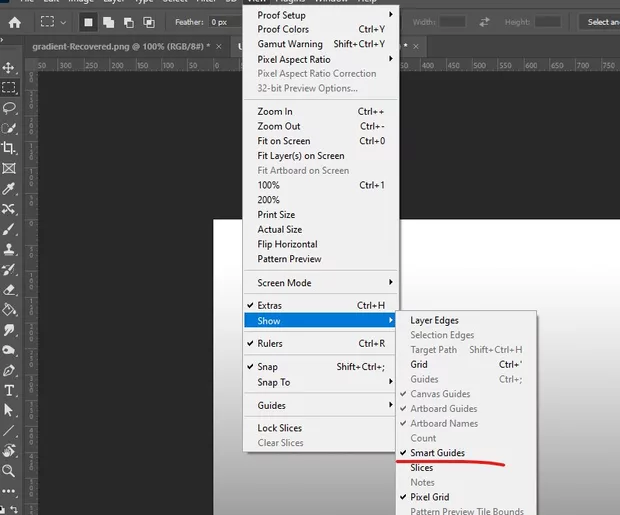The width and height of the screenshot is (620, 515).
Task: Select the Crop tool
Action: click(x=9, y=148)
